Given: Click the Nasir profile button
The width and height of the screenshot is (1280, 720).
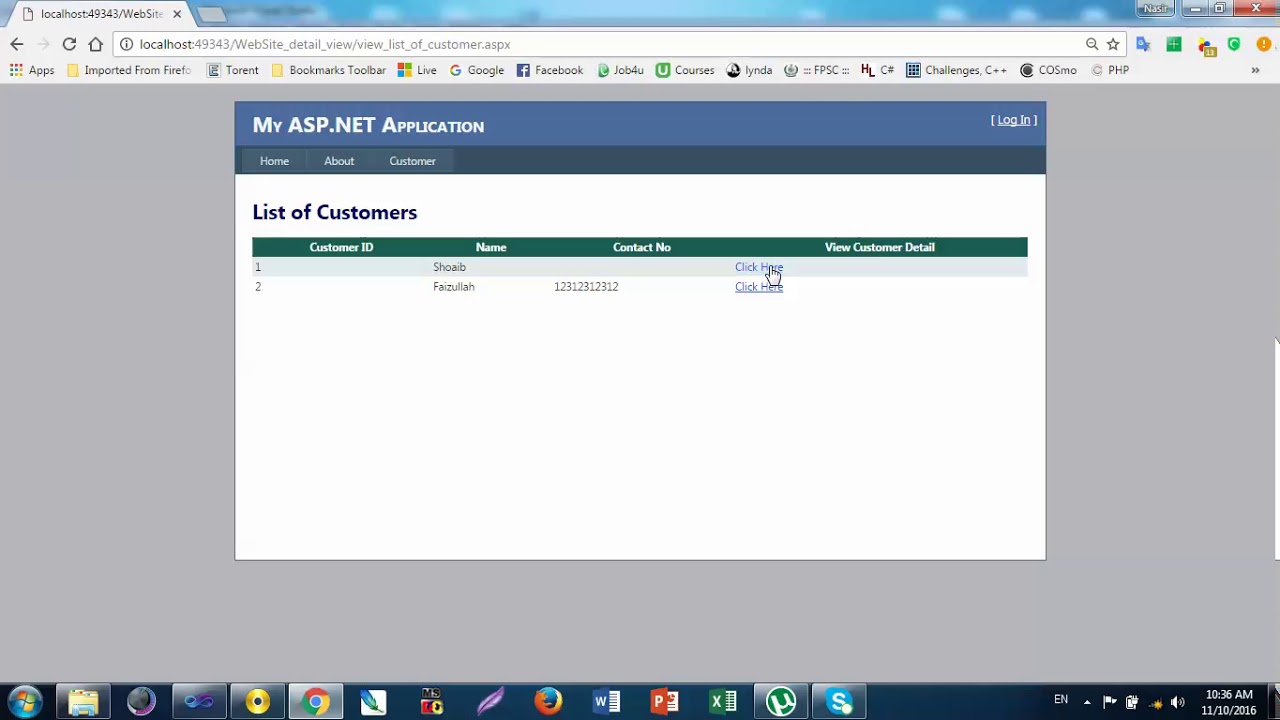Looking at the screenshot, I should coord(1156,8).
